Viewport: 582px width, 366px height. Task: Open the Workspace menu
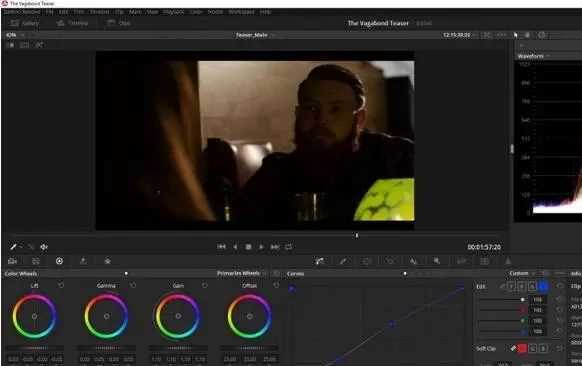[241, 12]
